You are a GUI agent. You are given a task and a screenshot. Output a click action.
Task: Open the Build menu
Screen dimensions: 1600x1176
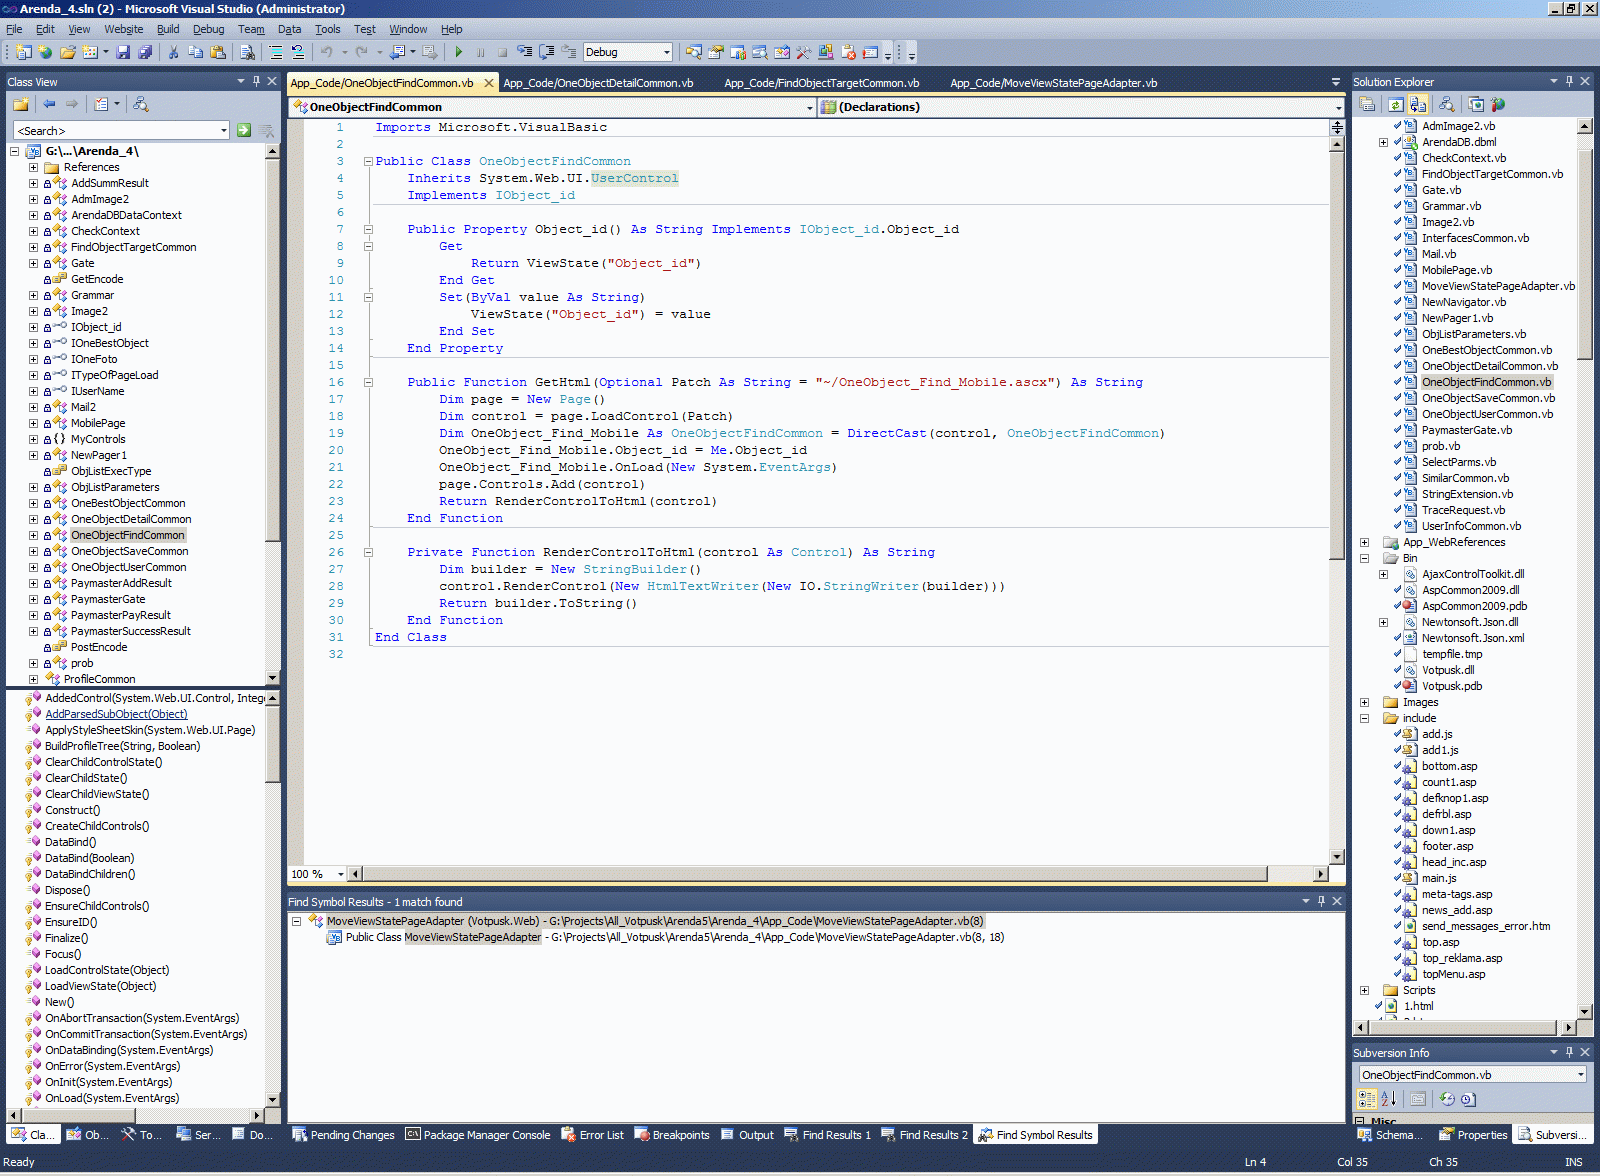click(x=168, y=29)
